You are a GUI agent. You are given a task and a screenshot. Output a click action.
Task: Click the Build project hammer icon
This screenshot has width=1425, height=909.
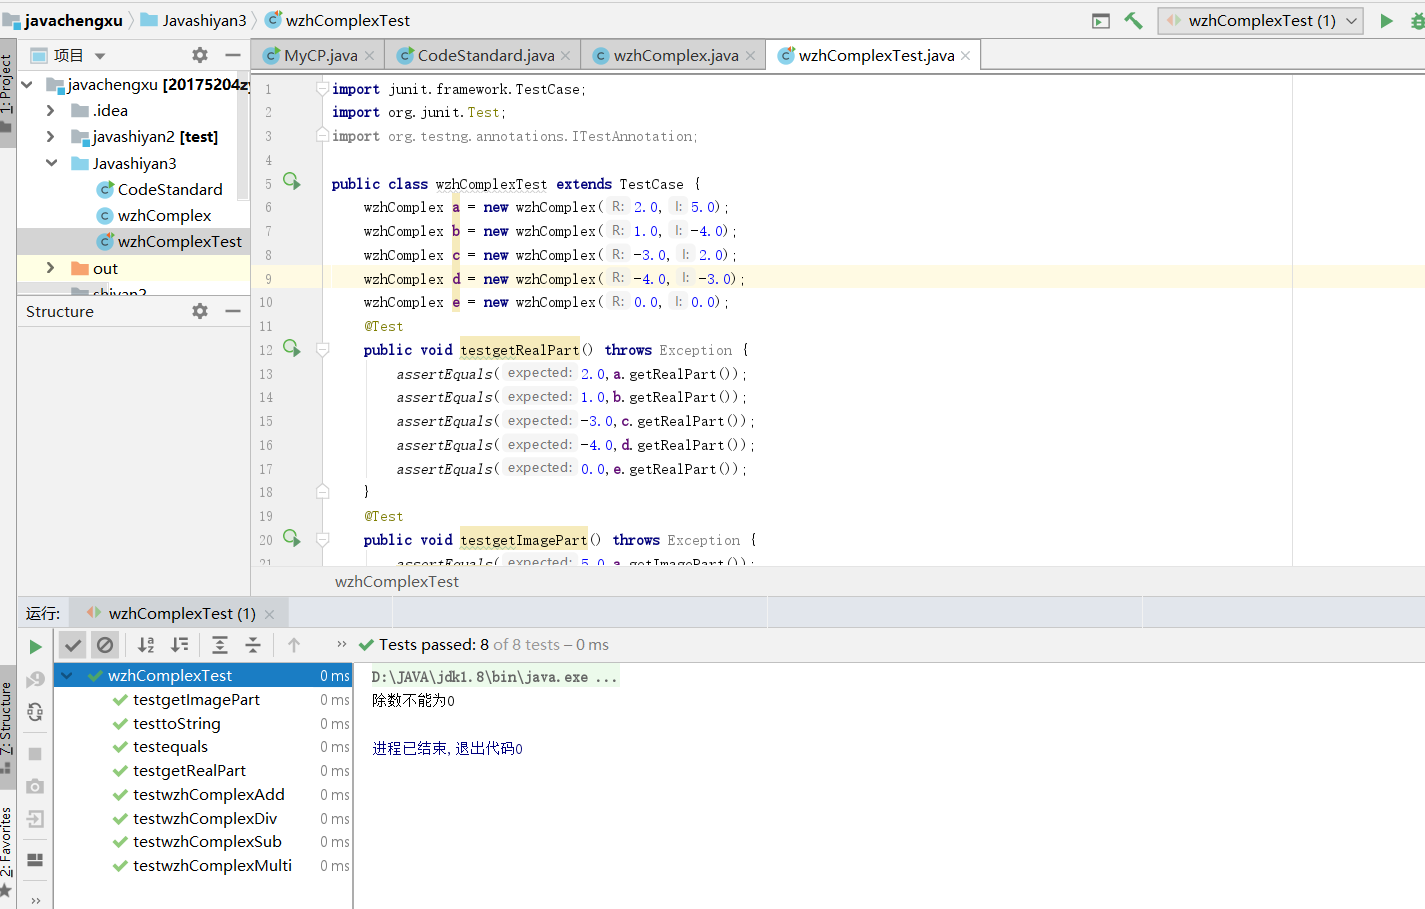1133,20
